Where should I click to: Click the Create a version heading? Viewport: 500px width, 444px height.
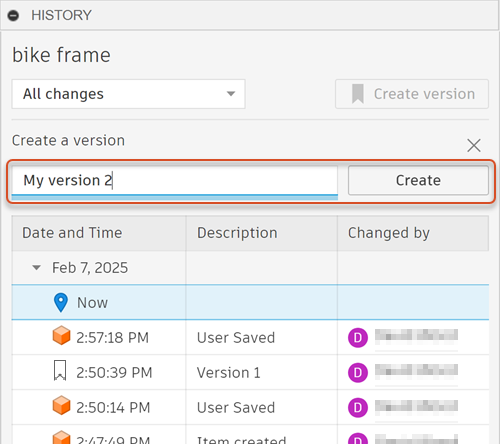[x=68, y=140]
